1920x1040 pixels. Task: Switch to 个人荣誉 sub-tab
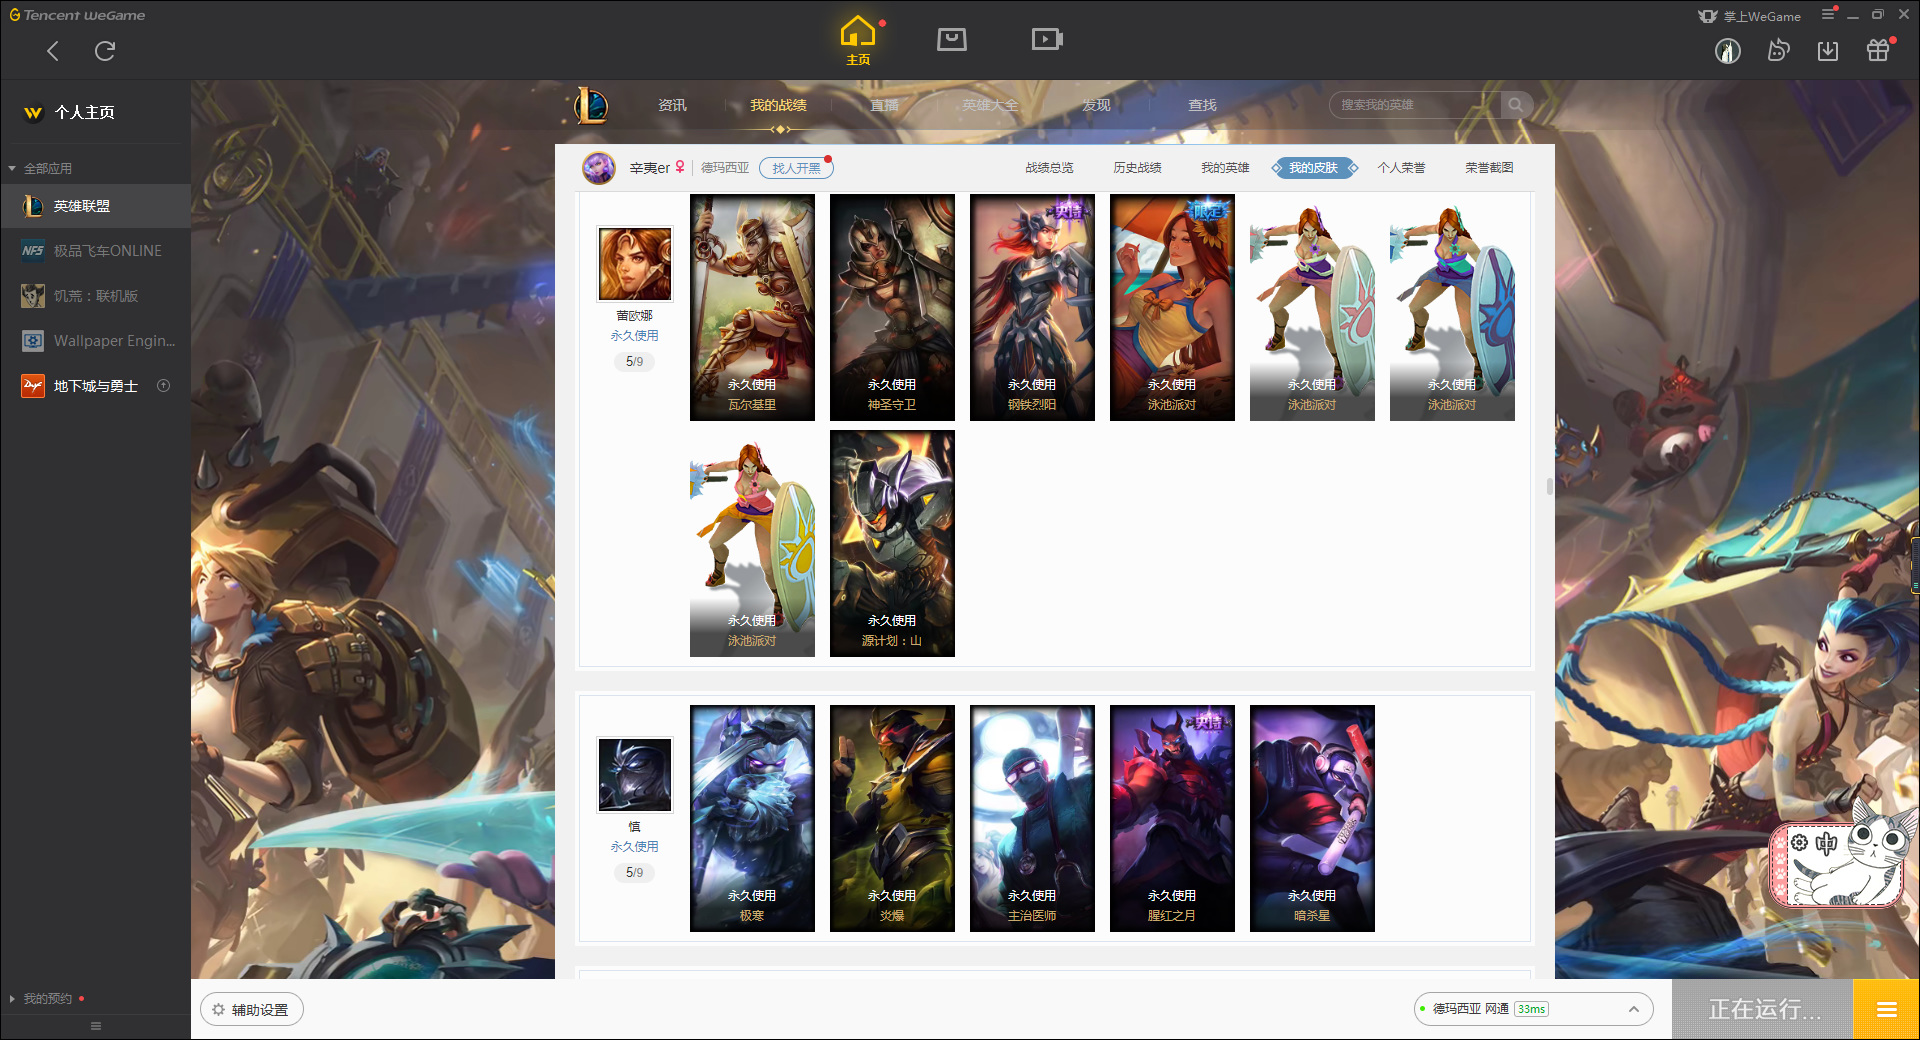point(1401,168)
